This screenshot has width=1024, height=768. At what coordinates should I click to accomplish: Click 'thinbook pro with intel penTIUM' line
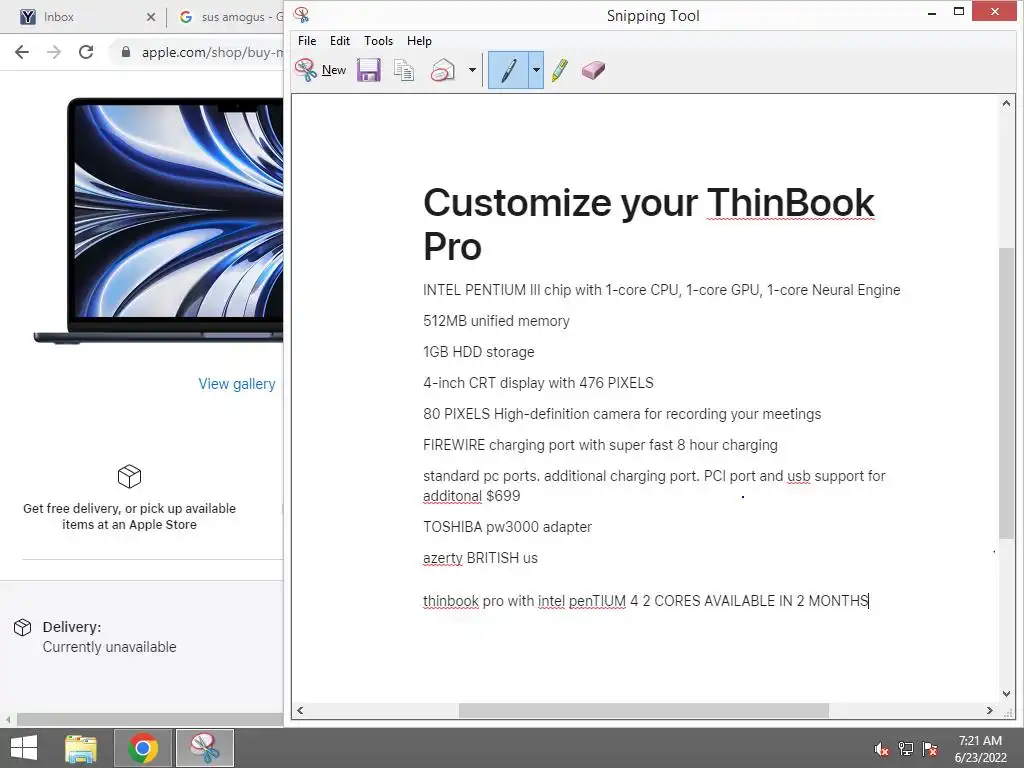645,601
